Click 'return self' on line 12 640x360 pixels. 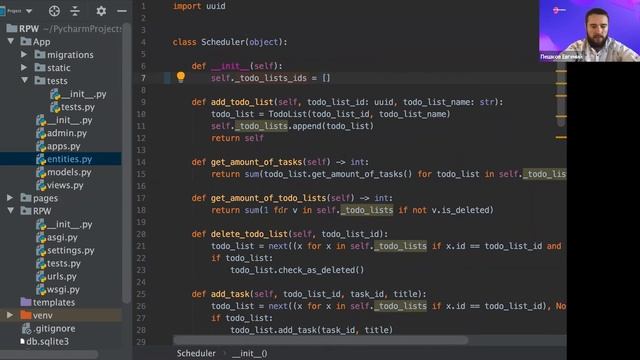[x=237, y=138]
